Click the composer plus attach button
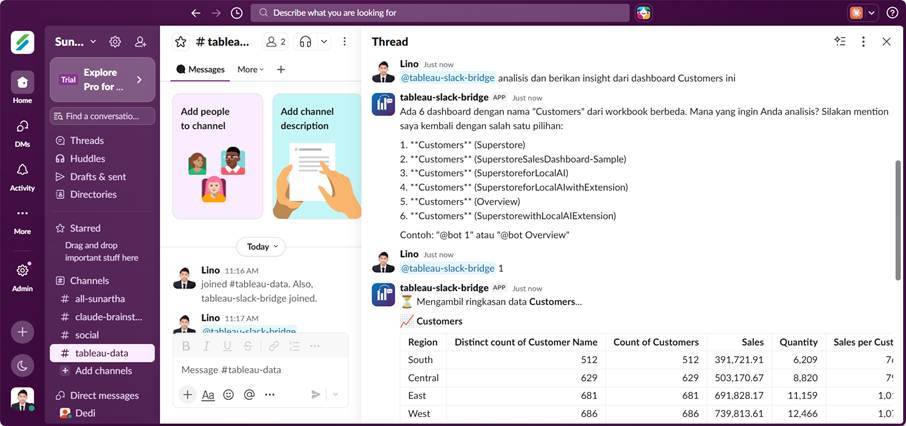906x426 pixels. tap(187, 395)
